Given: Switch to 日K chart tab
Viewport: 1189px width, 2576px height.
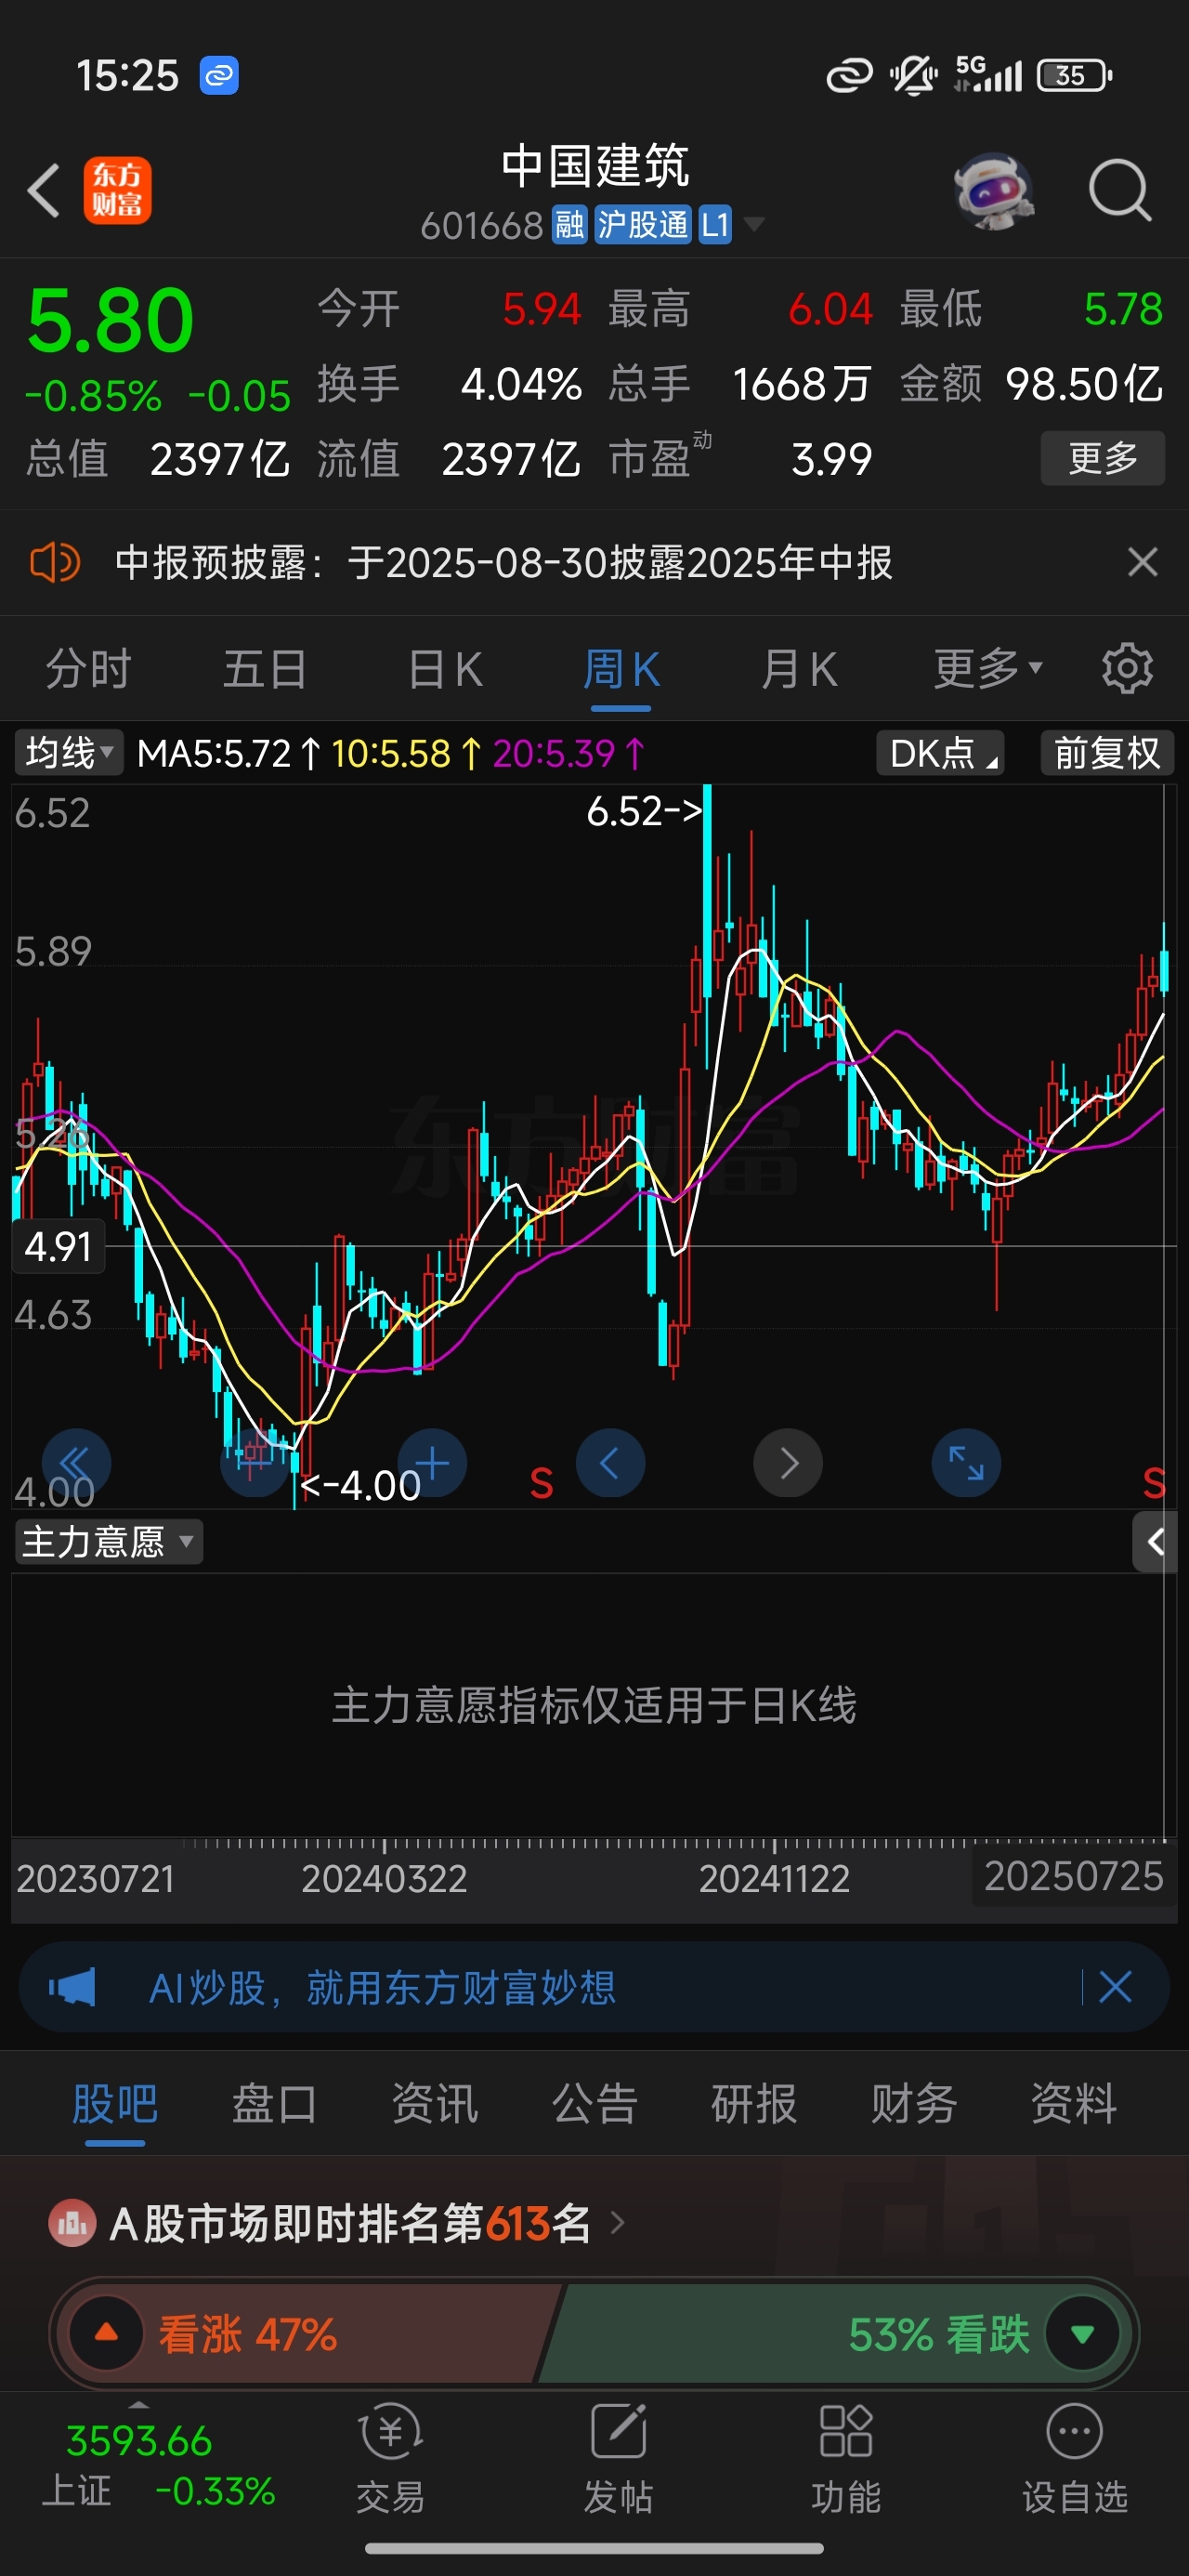Looking at the screenshot, I should (x=445, y=668).
